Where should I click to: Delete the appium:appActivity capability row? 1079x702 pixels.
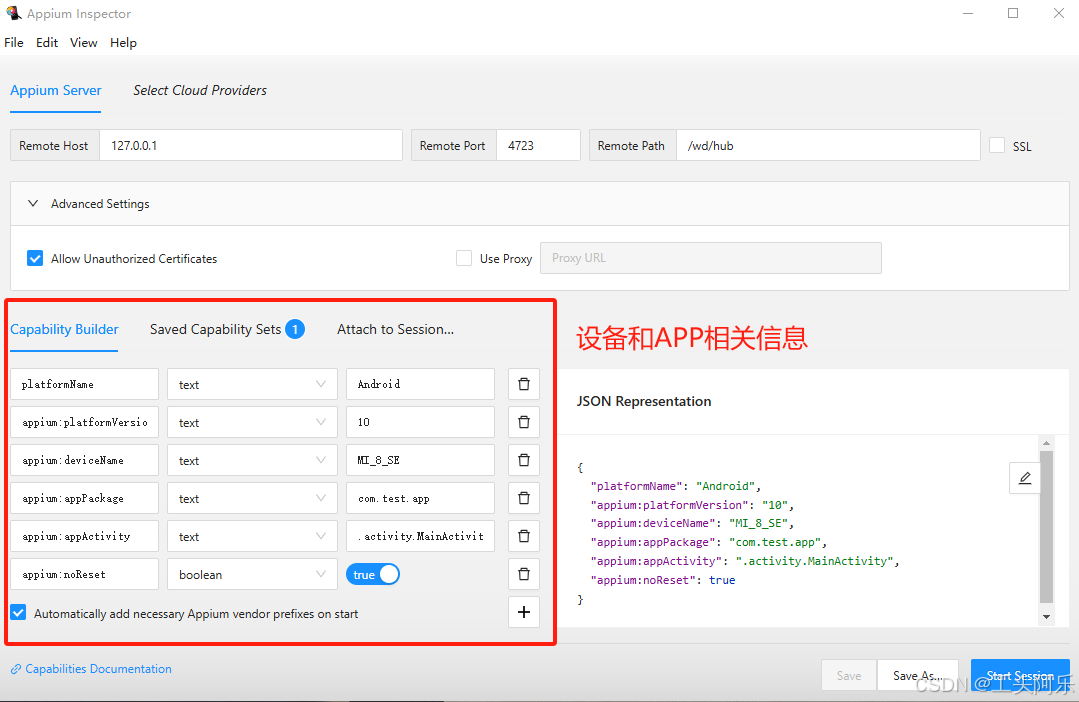tap(524, 535)
